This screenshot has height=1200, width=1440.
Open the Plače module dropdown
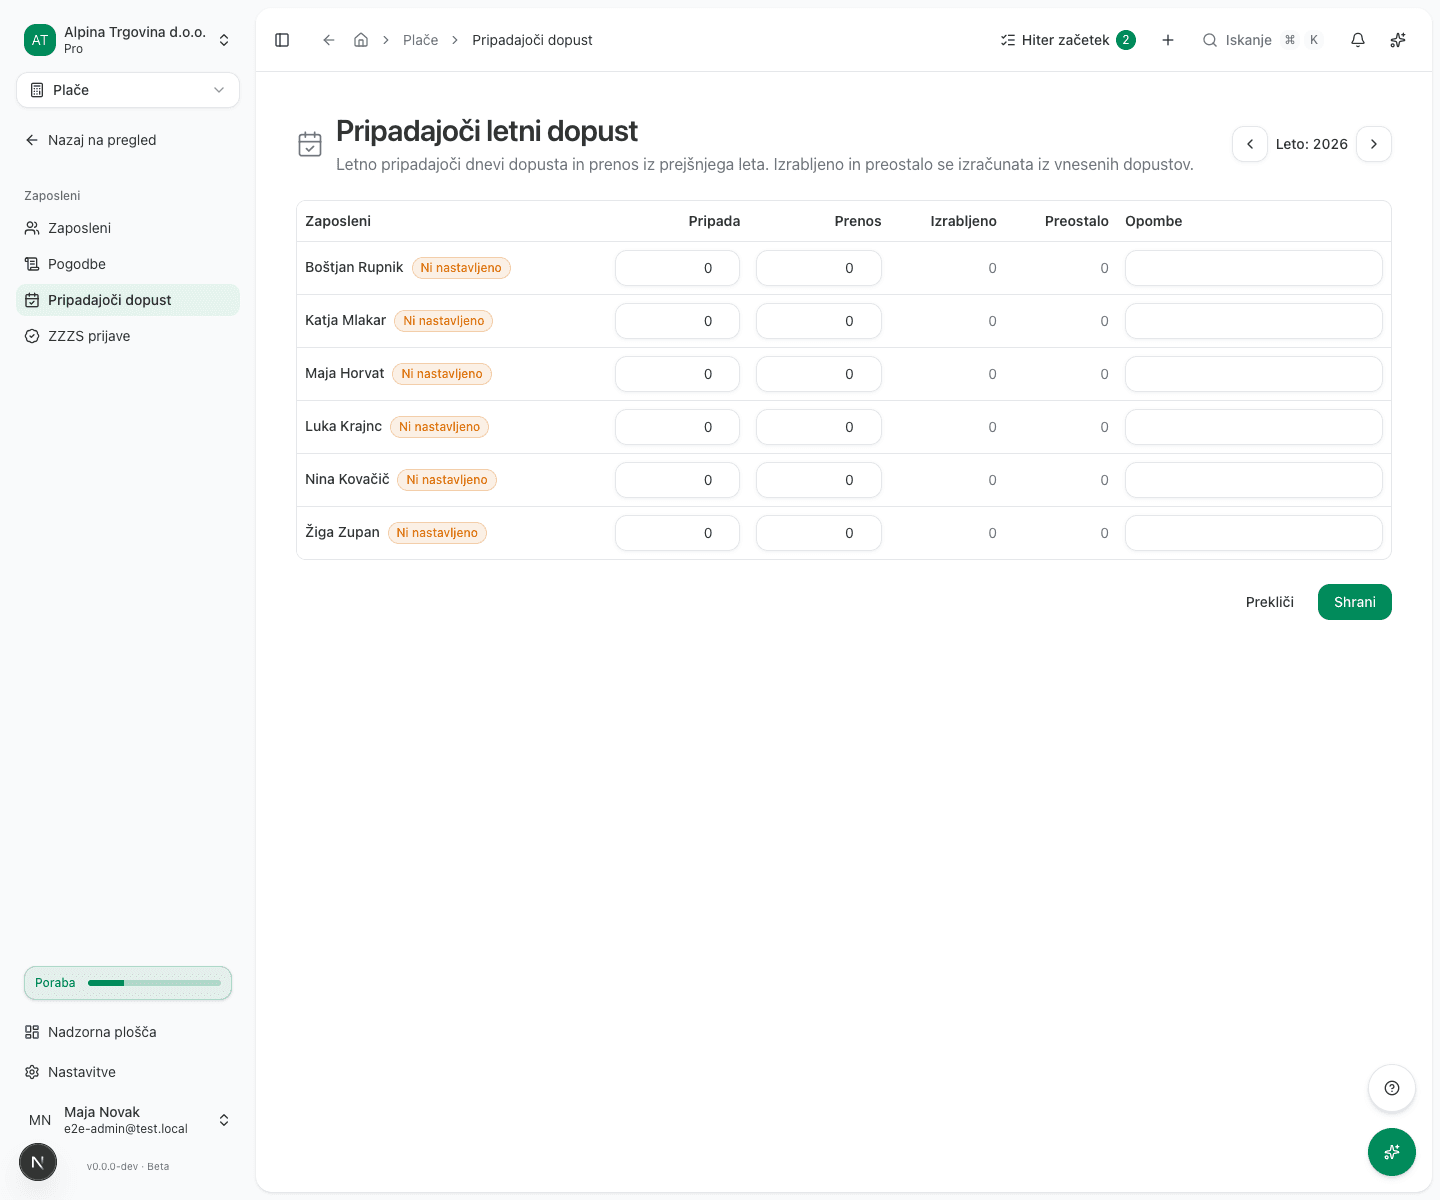pos(128,90)
